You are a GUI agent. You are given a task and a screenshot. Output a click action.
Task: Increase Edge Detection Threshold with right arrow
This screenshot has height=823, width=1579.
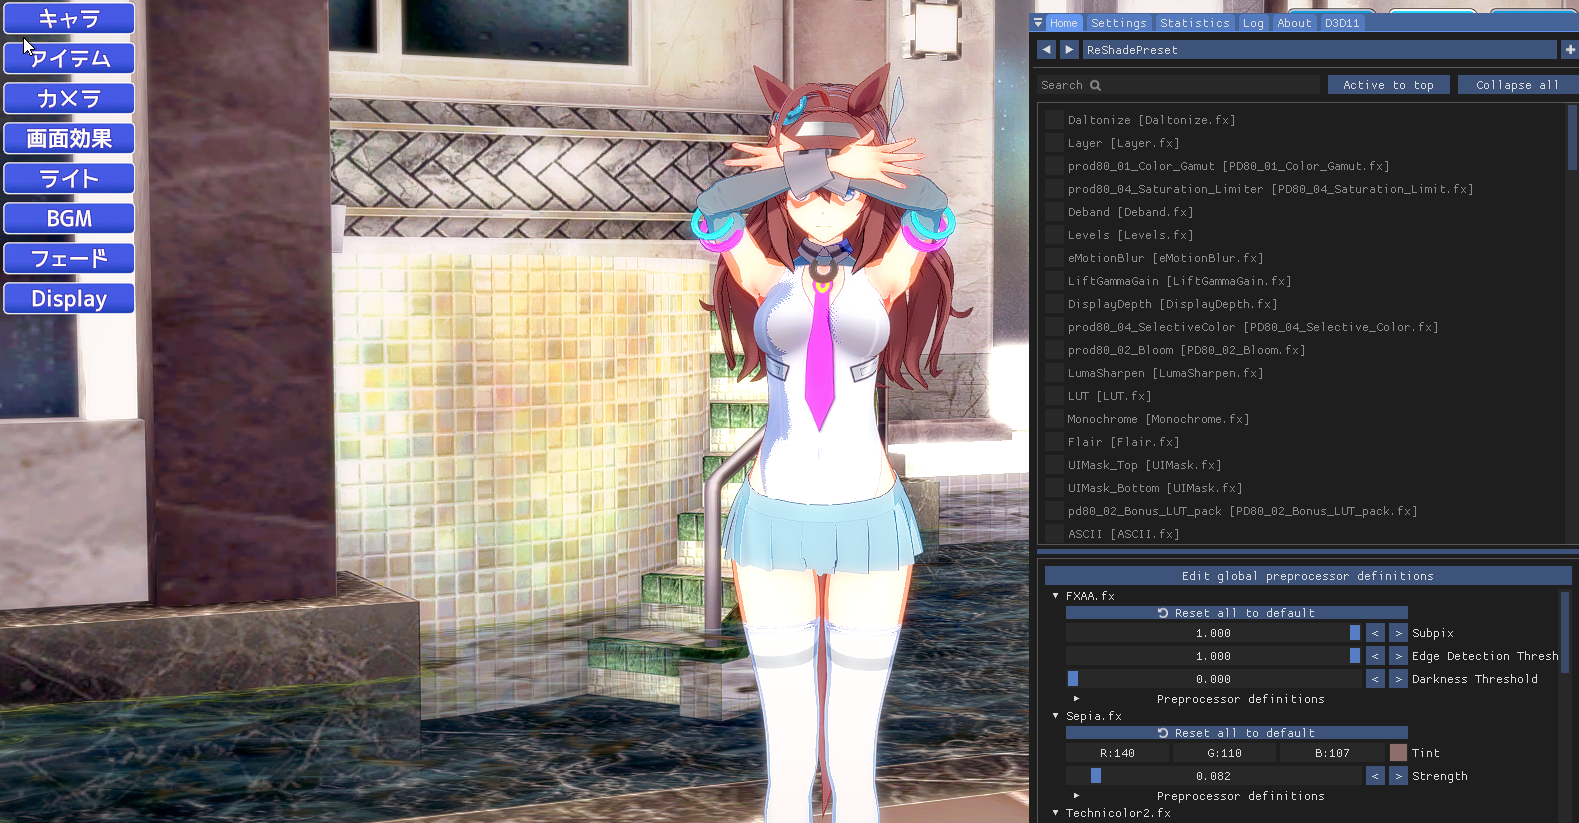1398,656
